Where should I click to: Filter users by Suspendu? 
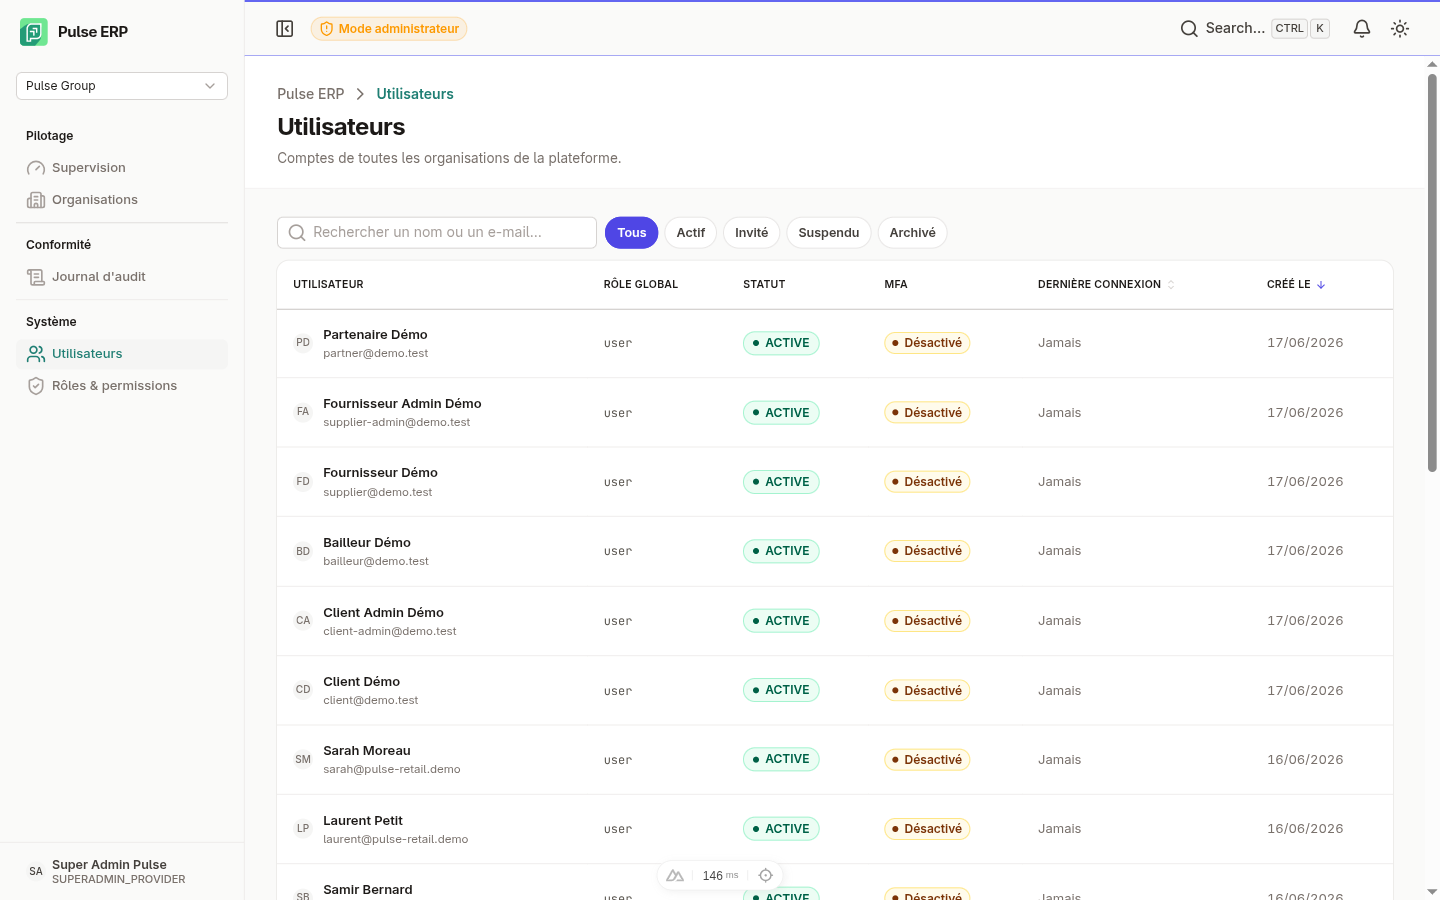(829, 233)
